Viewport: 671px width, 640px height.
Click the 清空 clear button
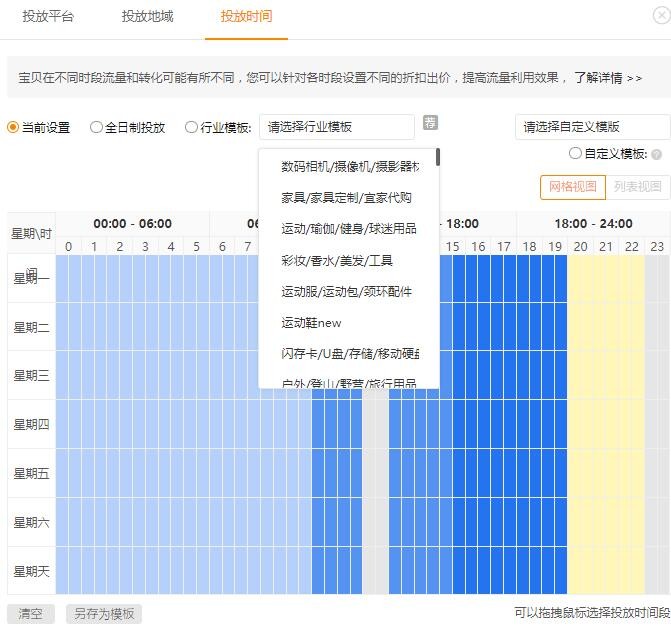pos(31,614)
